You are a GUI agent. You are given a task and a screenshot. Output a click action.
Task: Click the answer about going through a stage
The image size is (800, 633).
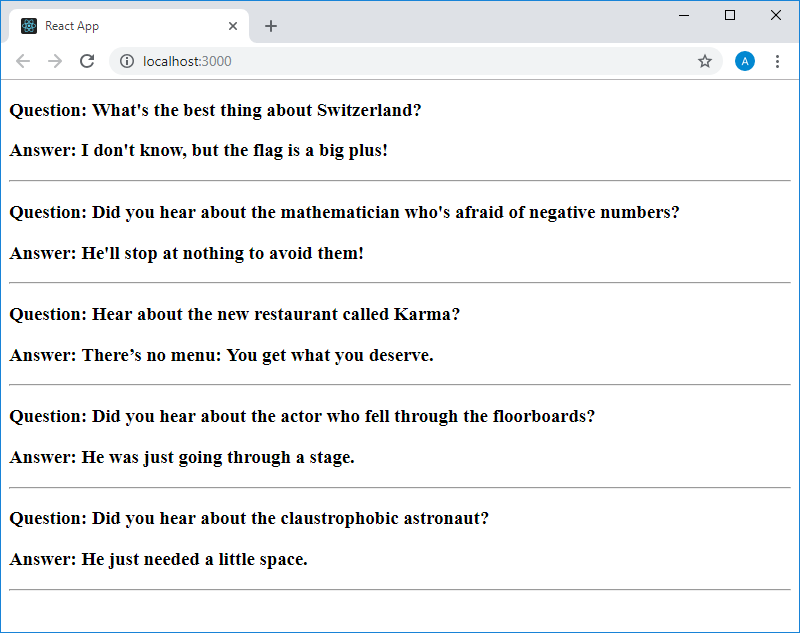click(182, 457)
